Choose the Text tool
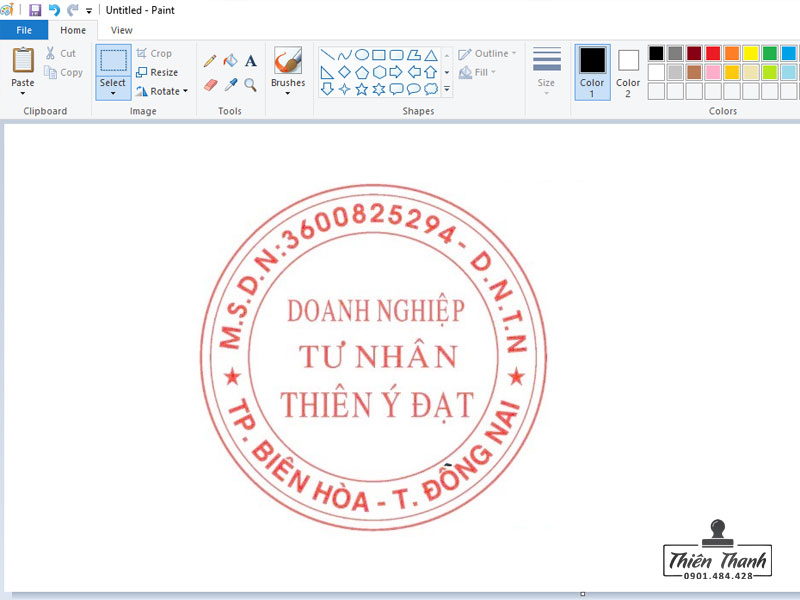This screenshot has height=600, width=800. (x=249, y=60)
